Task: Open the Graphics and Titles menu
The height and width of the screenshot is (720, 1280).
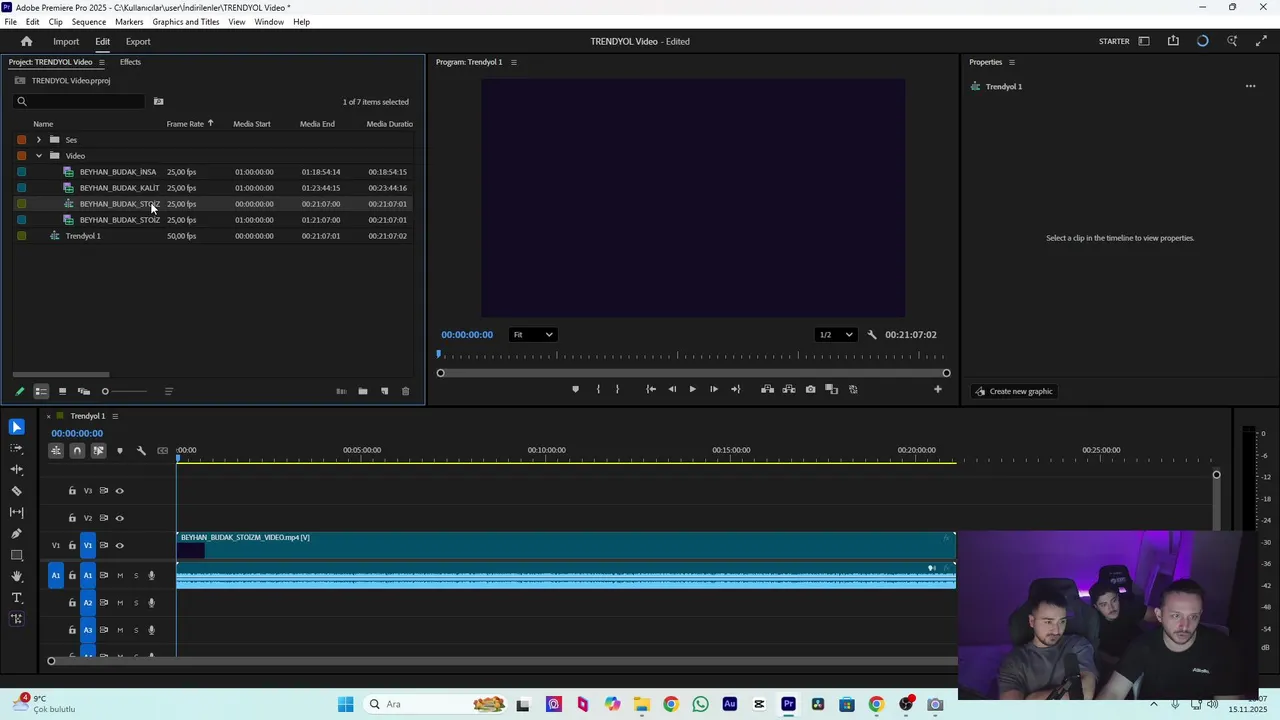Action: coord(186,22)
